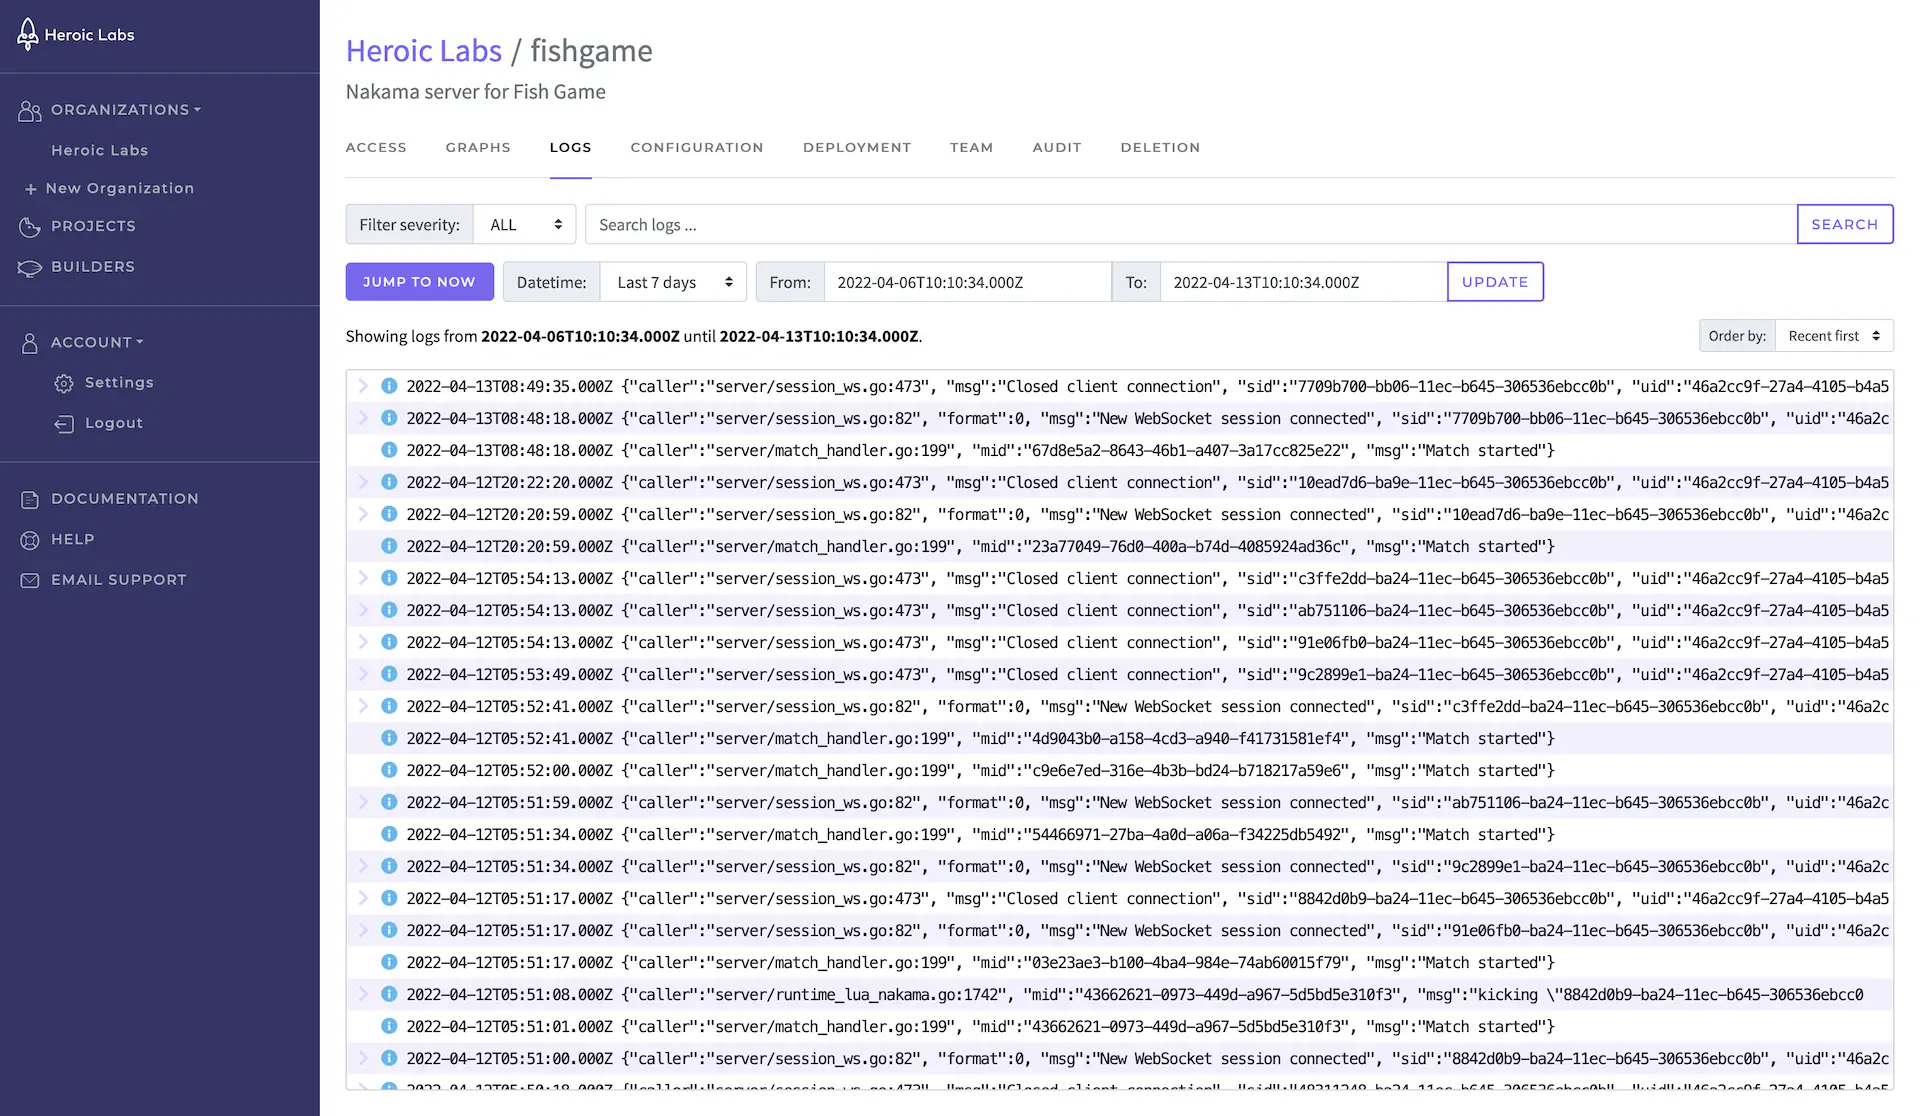
Task: Click the expand arrow on first log entry
Action: [360, 387]
